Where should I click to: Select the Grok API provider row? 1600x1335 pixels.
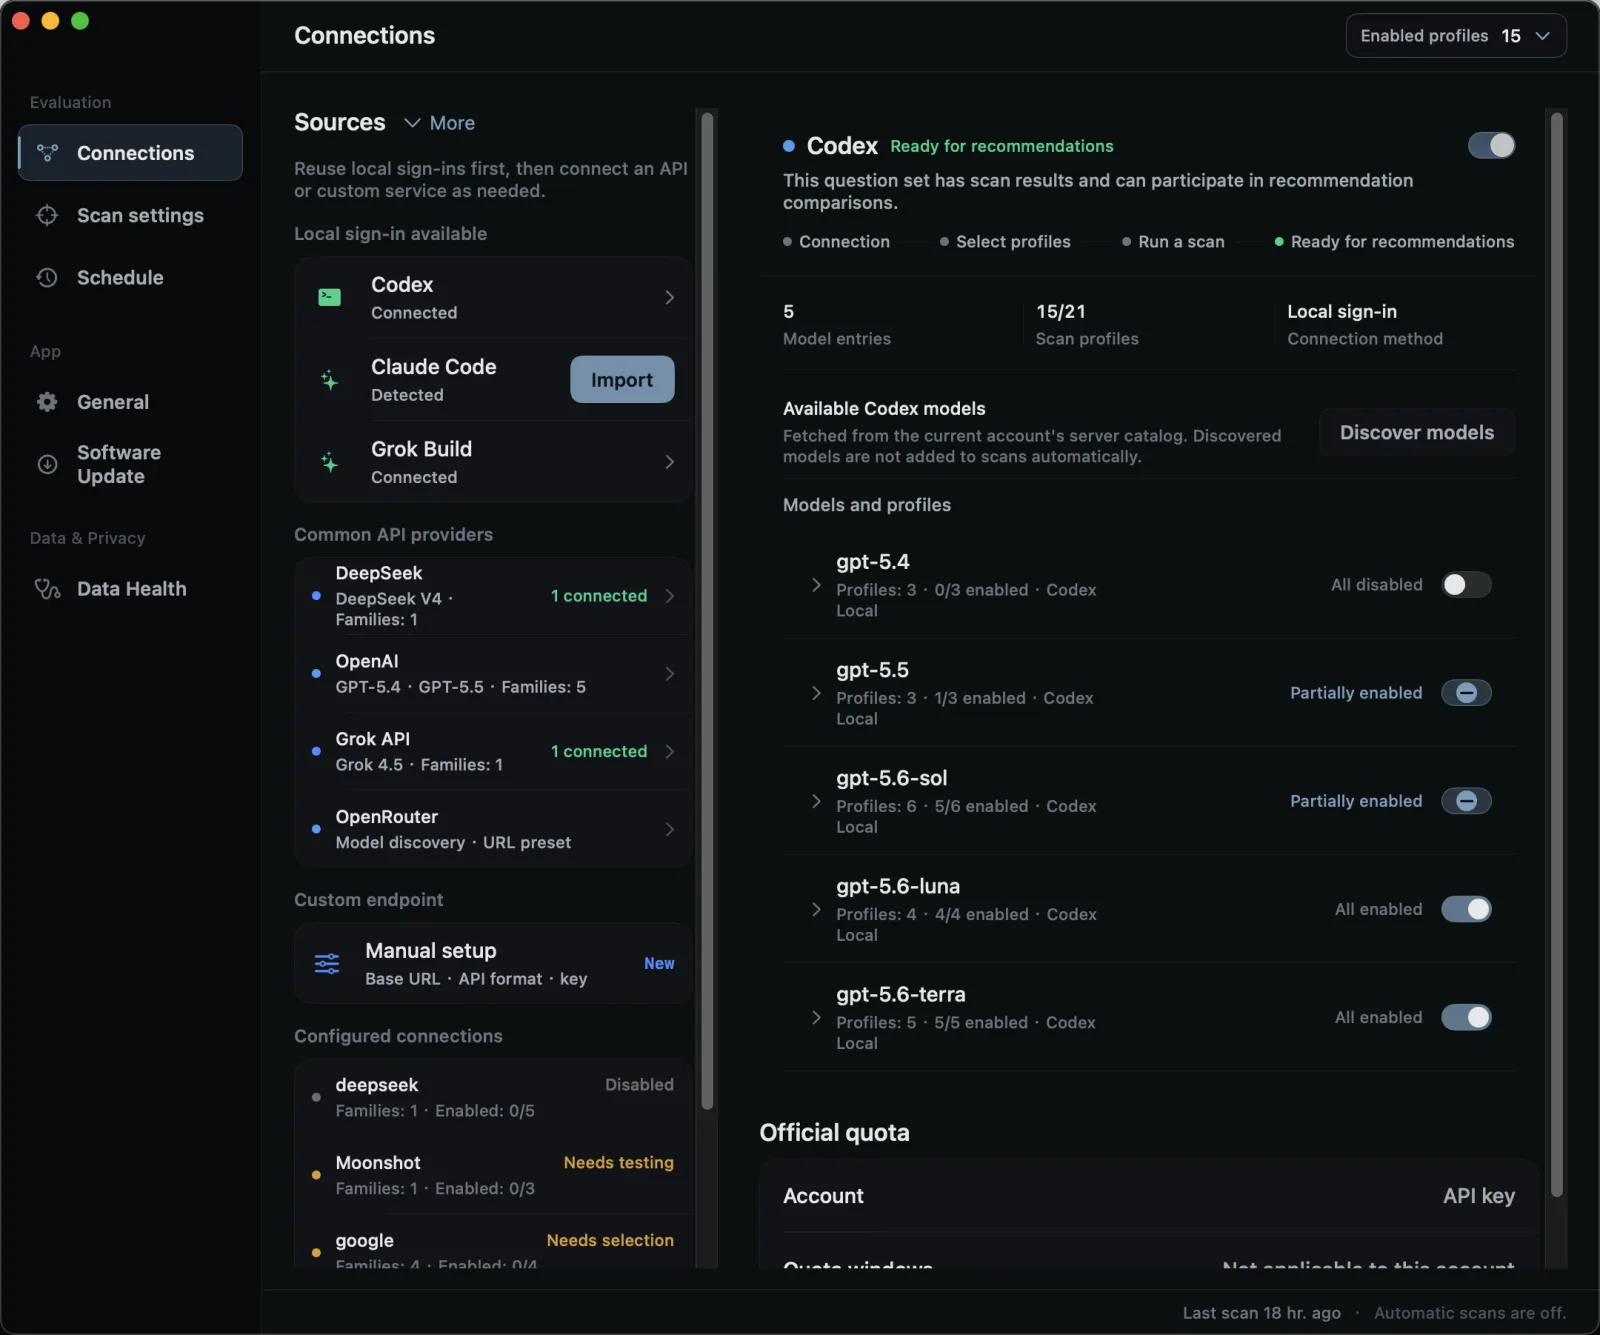[494, 751]
